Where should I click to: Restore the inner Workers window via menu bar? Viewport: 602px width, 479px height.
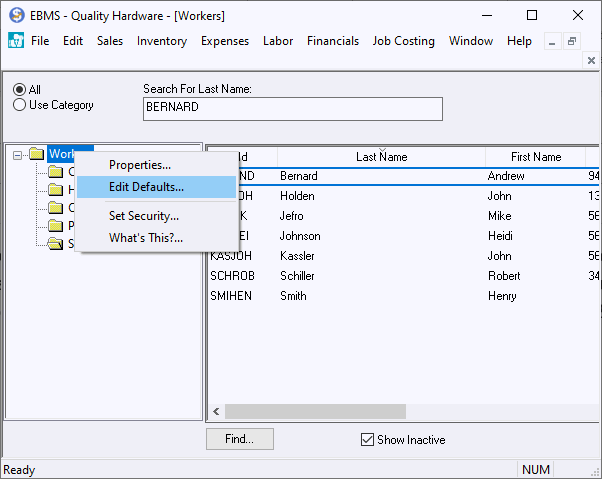[571, 41]
